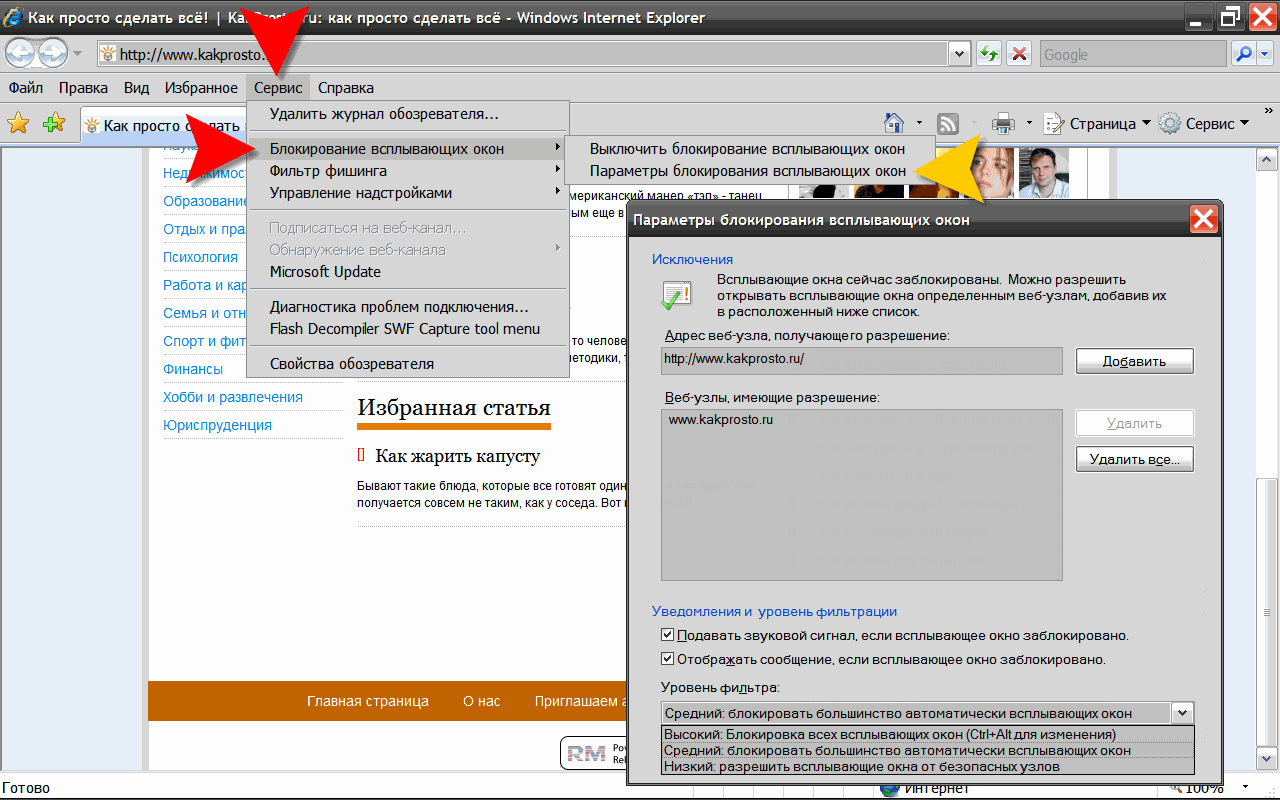Click the RSS feeds icon

click(947, 123)
